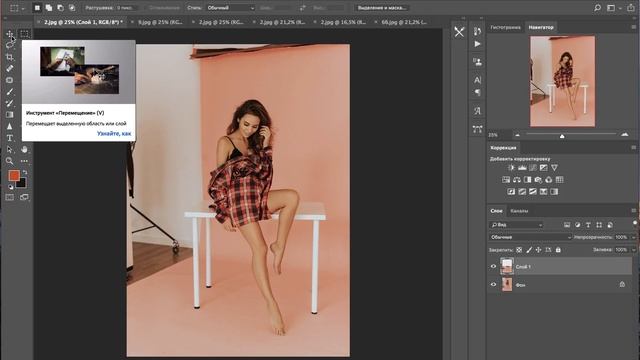Add an Exposure adjustment
The width and height of the screenshot is (640, 360).
(x=543, y=167)
